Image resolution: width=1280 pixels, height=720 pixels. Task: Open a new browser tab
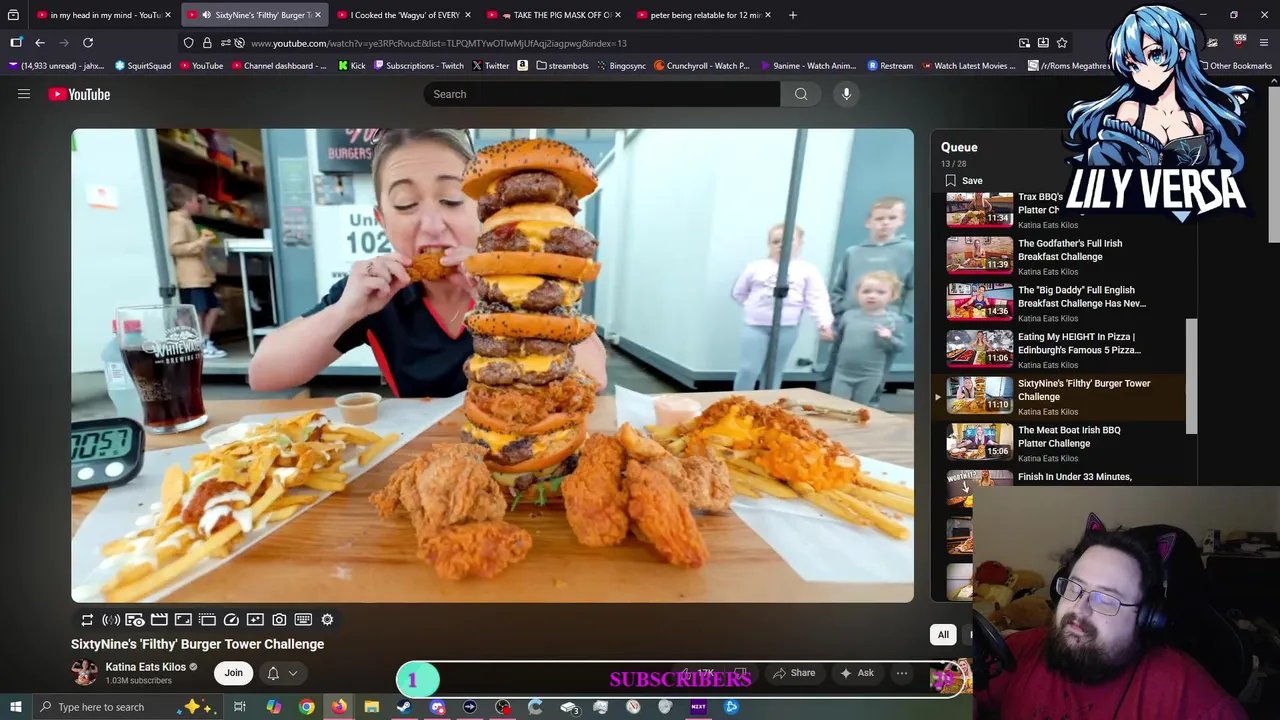793,15
